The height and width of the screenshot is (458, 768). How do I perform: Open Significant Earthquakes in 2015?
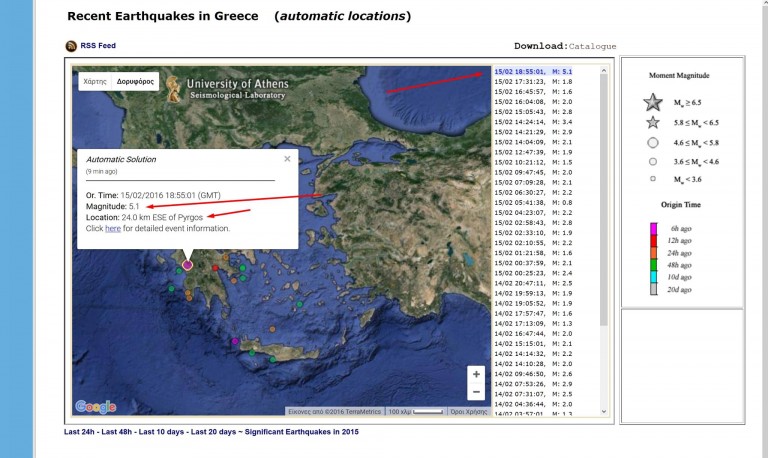[302, 432]
